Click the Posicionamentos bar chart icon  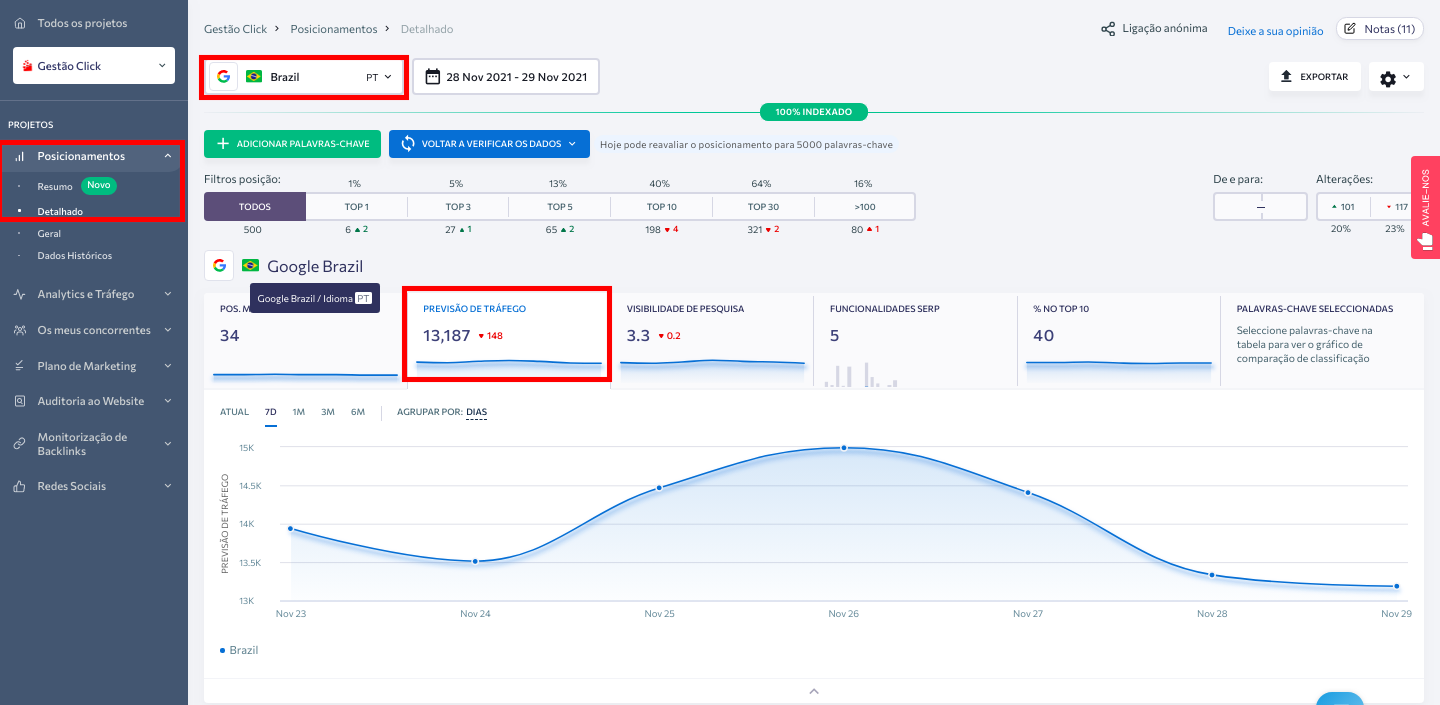19,156
